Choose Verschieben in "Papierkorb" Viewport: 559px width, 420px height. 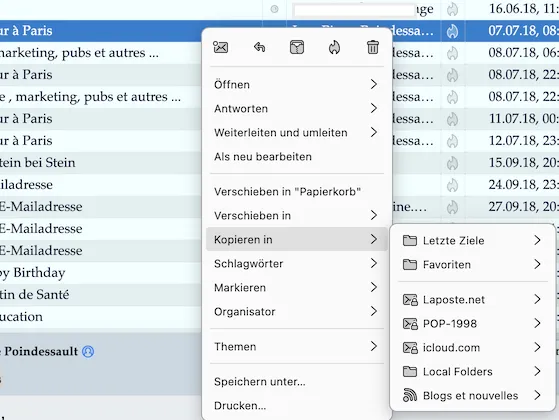pyautogui.click(x=297, y=191)
